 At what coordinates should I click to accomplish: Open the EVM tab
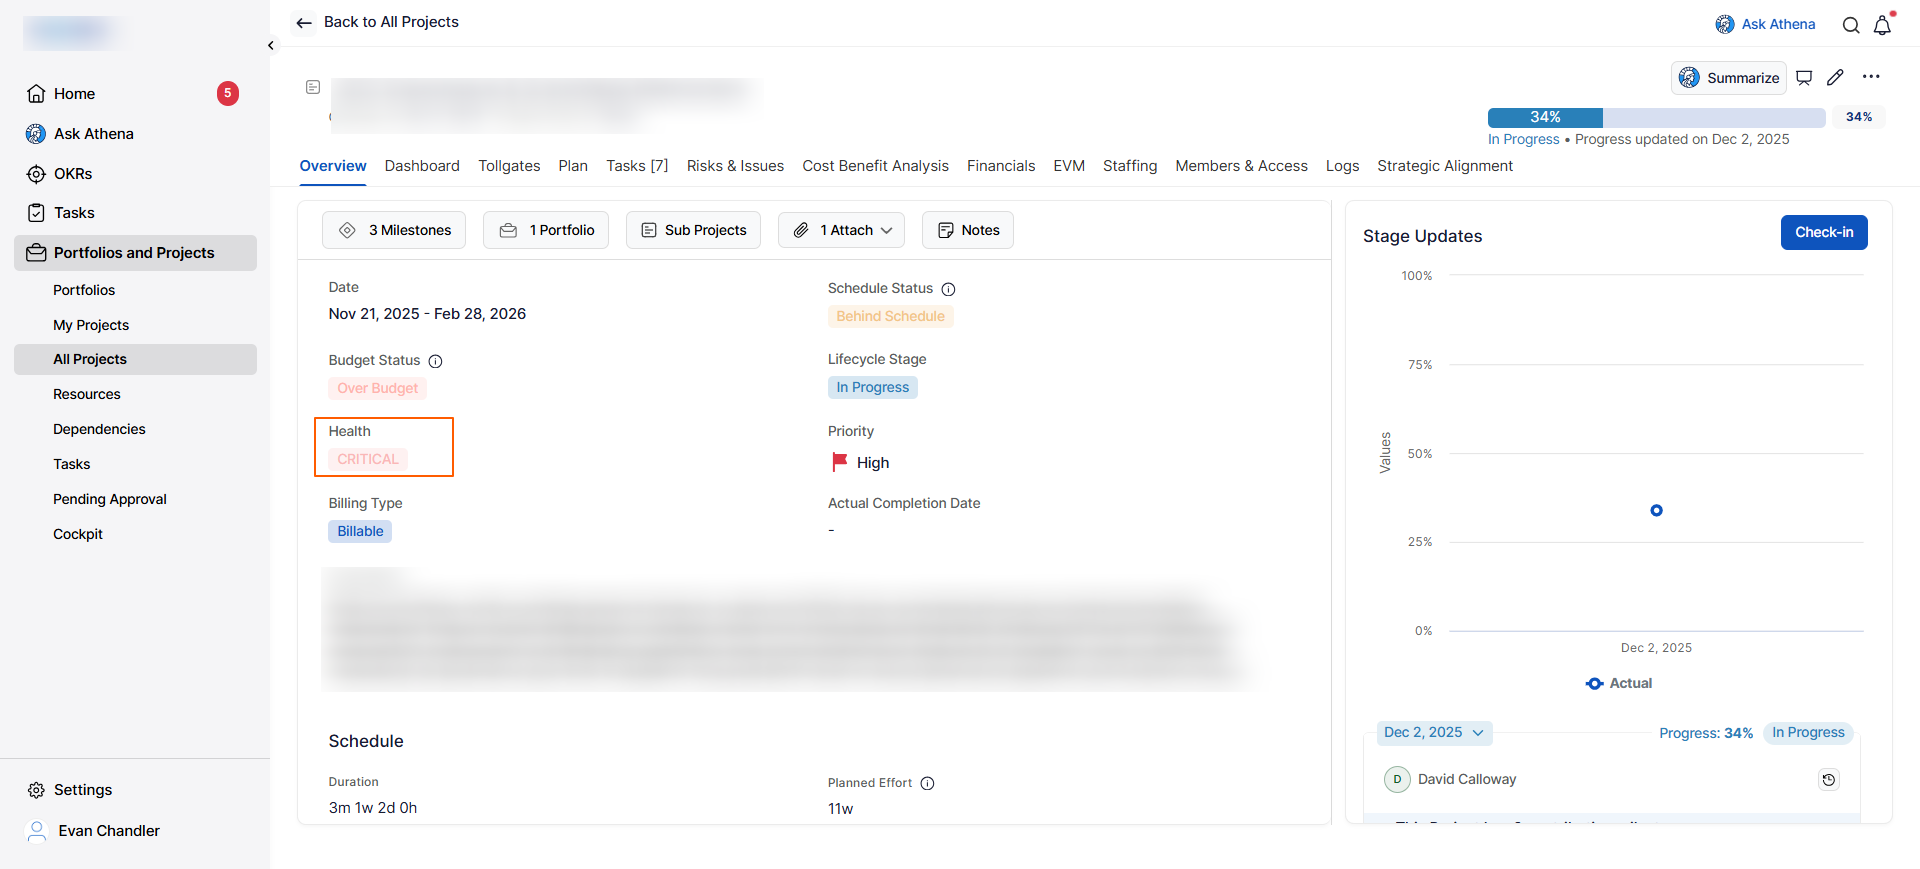(x=1069, y=166)
